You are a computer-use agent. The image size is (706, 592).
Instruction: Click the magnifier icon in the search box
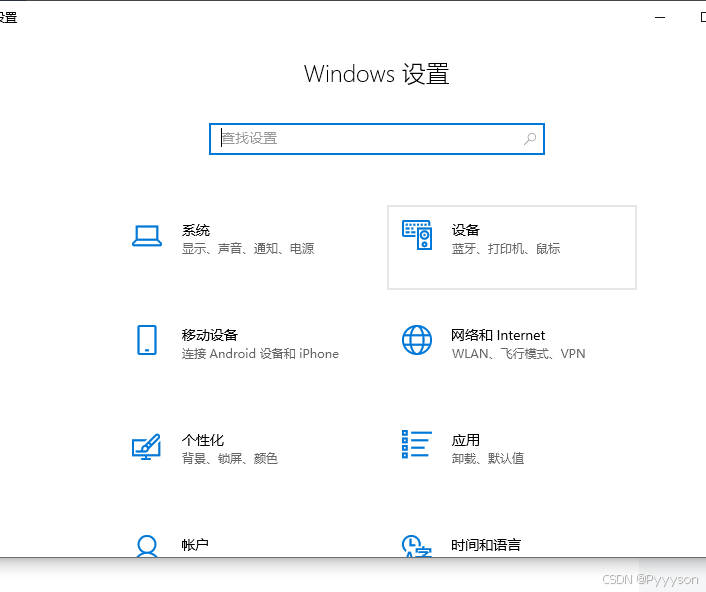point(530,139)
